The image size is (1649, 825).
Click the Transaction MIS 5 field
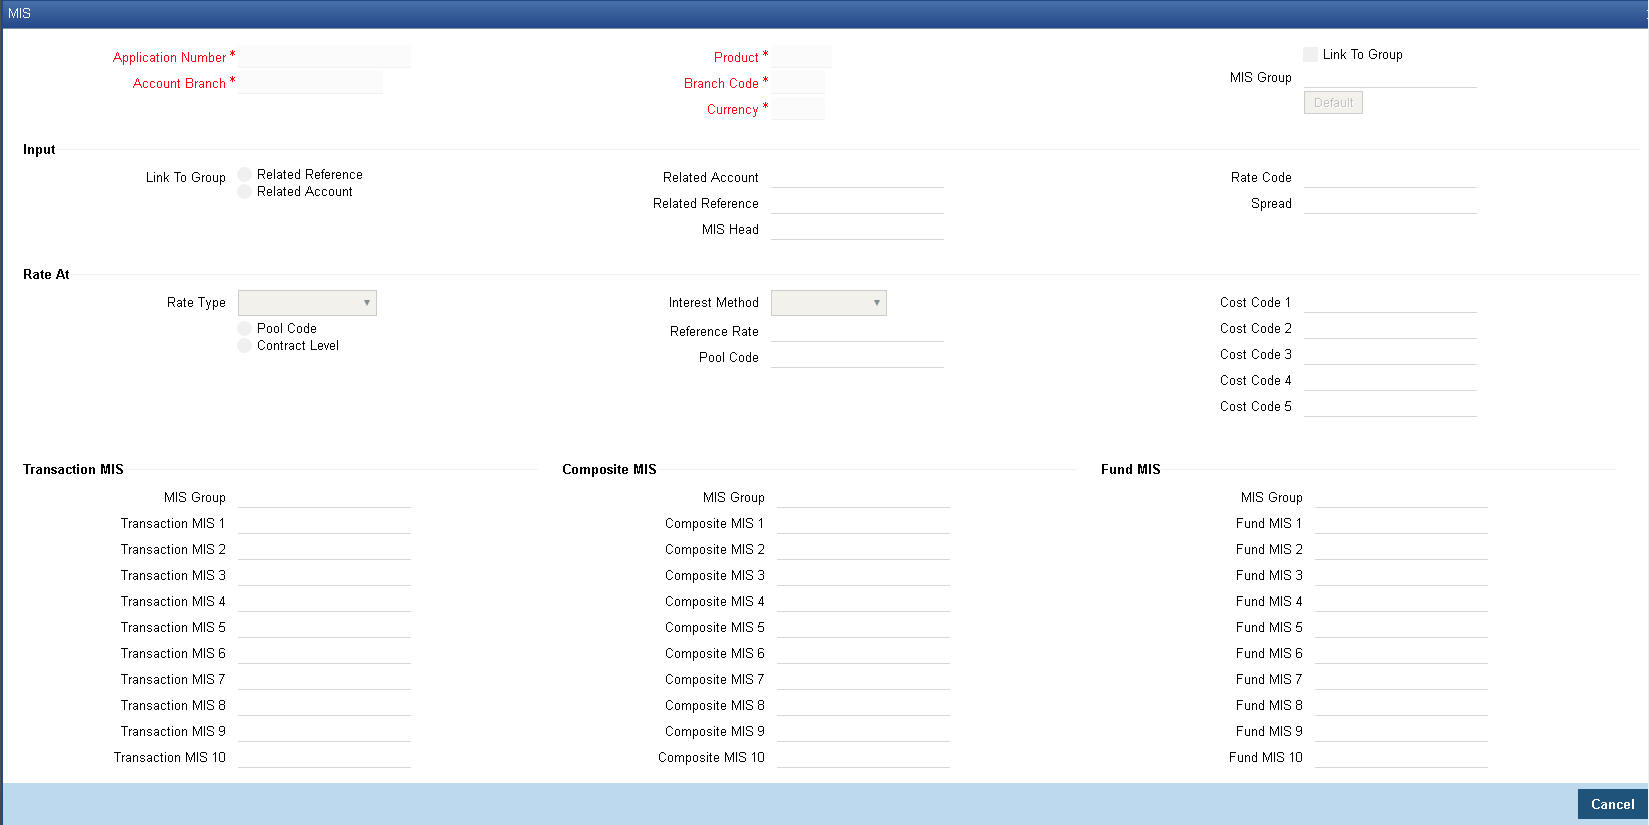(324, 627)
